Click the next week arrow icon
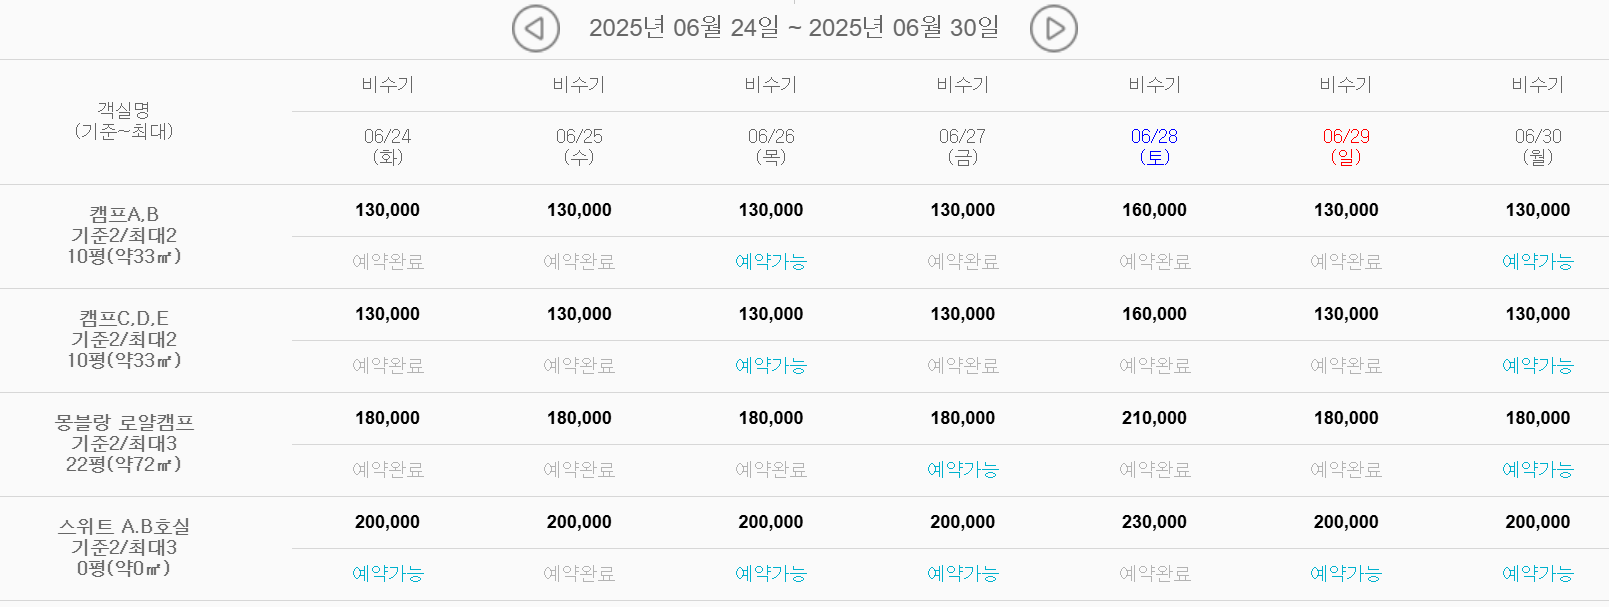 (1053, 28)
